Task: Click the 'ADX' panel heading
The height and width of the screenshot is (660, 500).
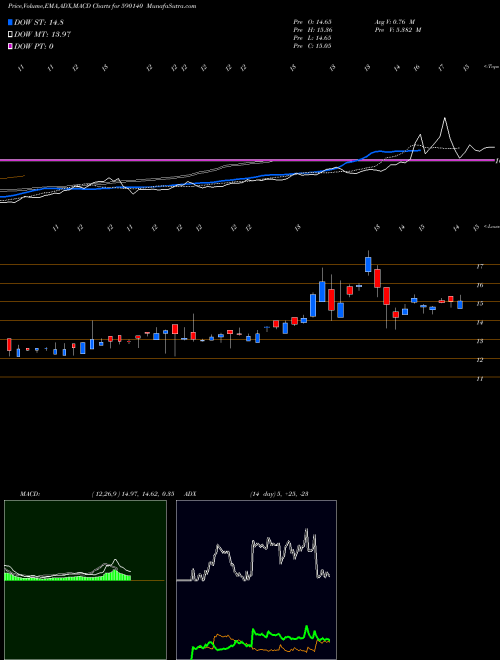Action: [190, 493]
